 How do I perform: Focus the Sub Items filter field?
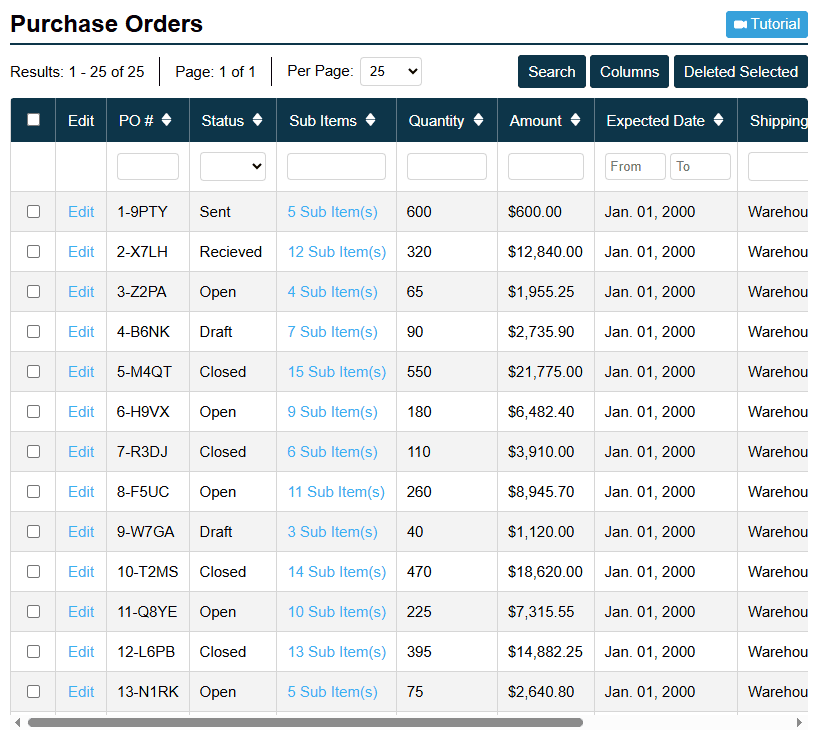pyautogui.click(x=336, y=166)
